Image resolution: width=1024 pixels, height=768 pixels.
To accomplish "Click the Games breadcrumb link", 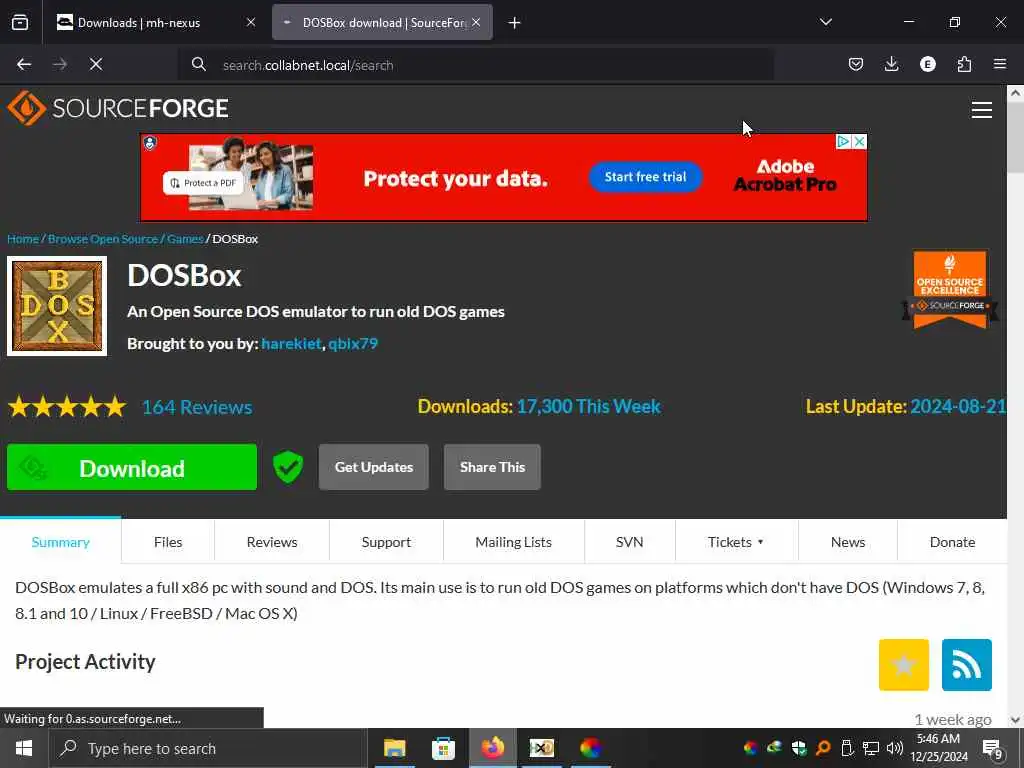I will pyautogui.click(x=185, y=239).
